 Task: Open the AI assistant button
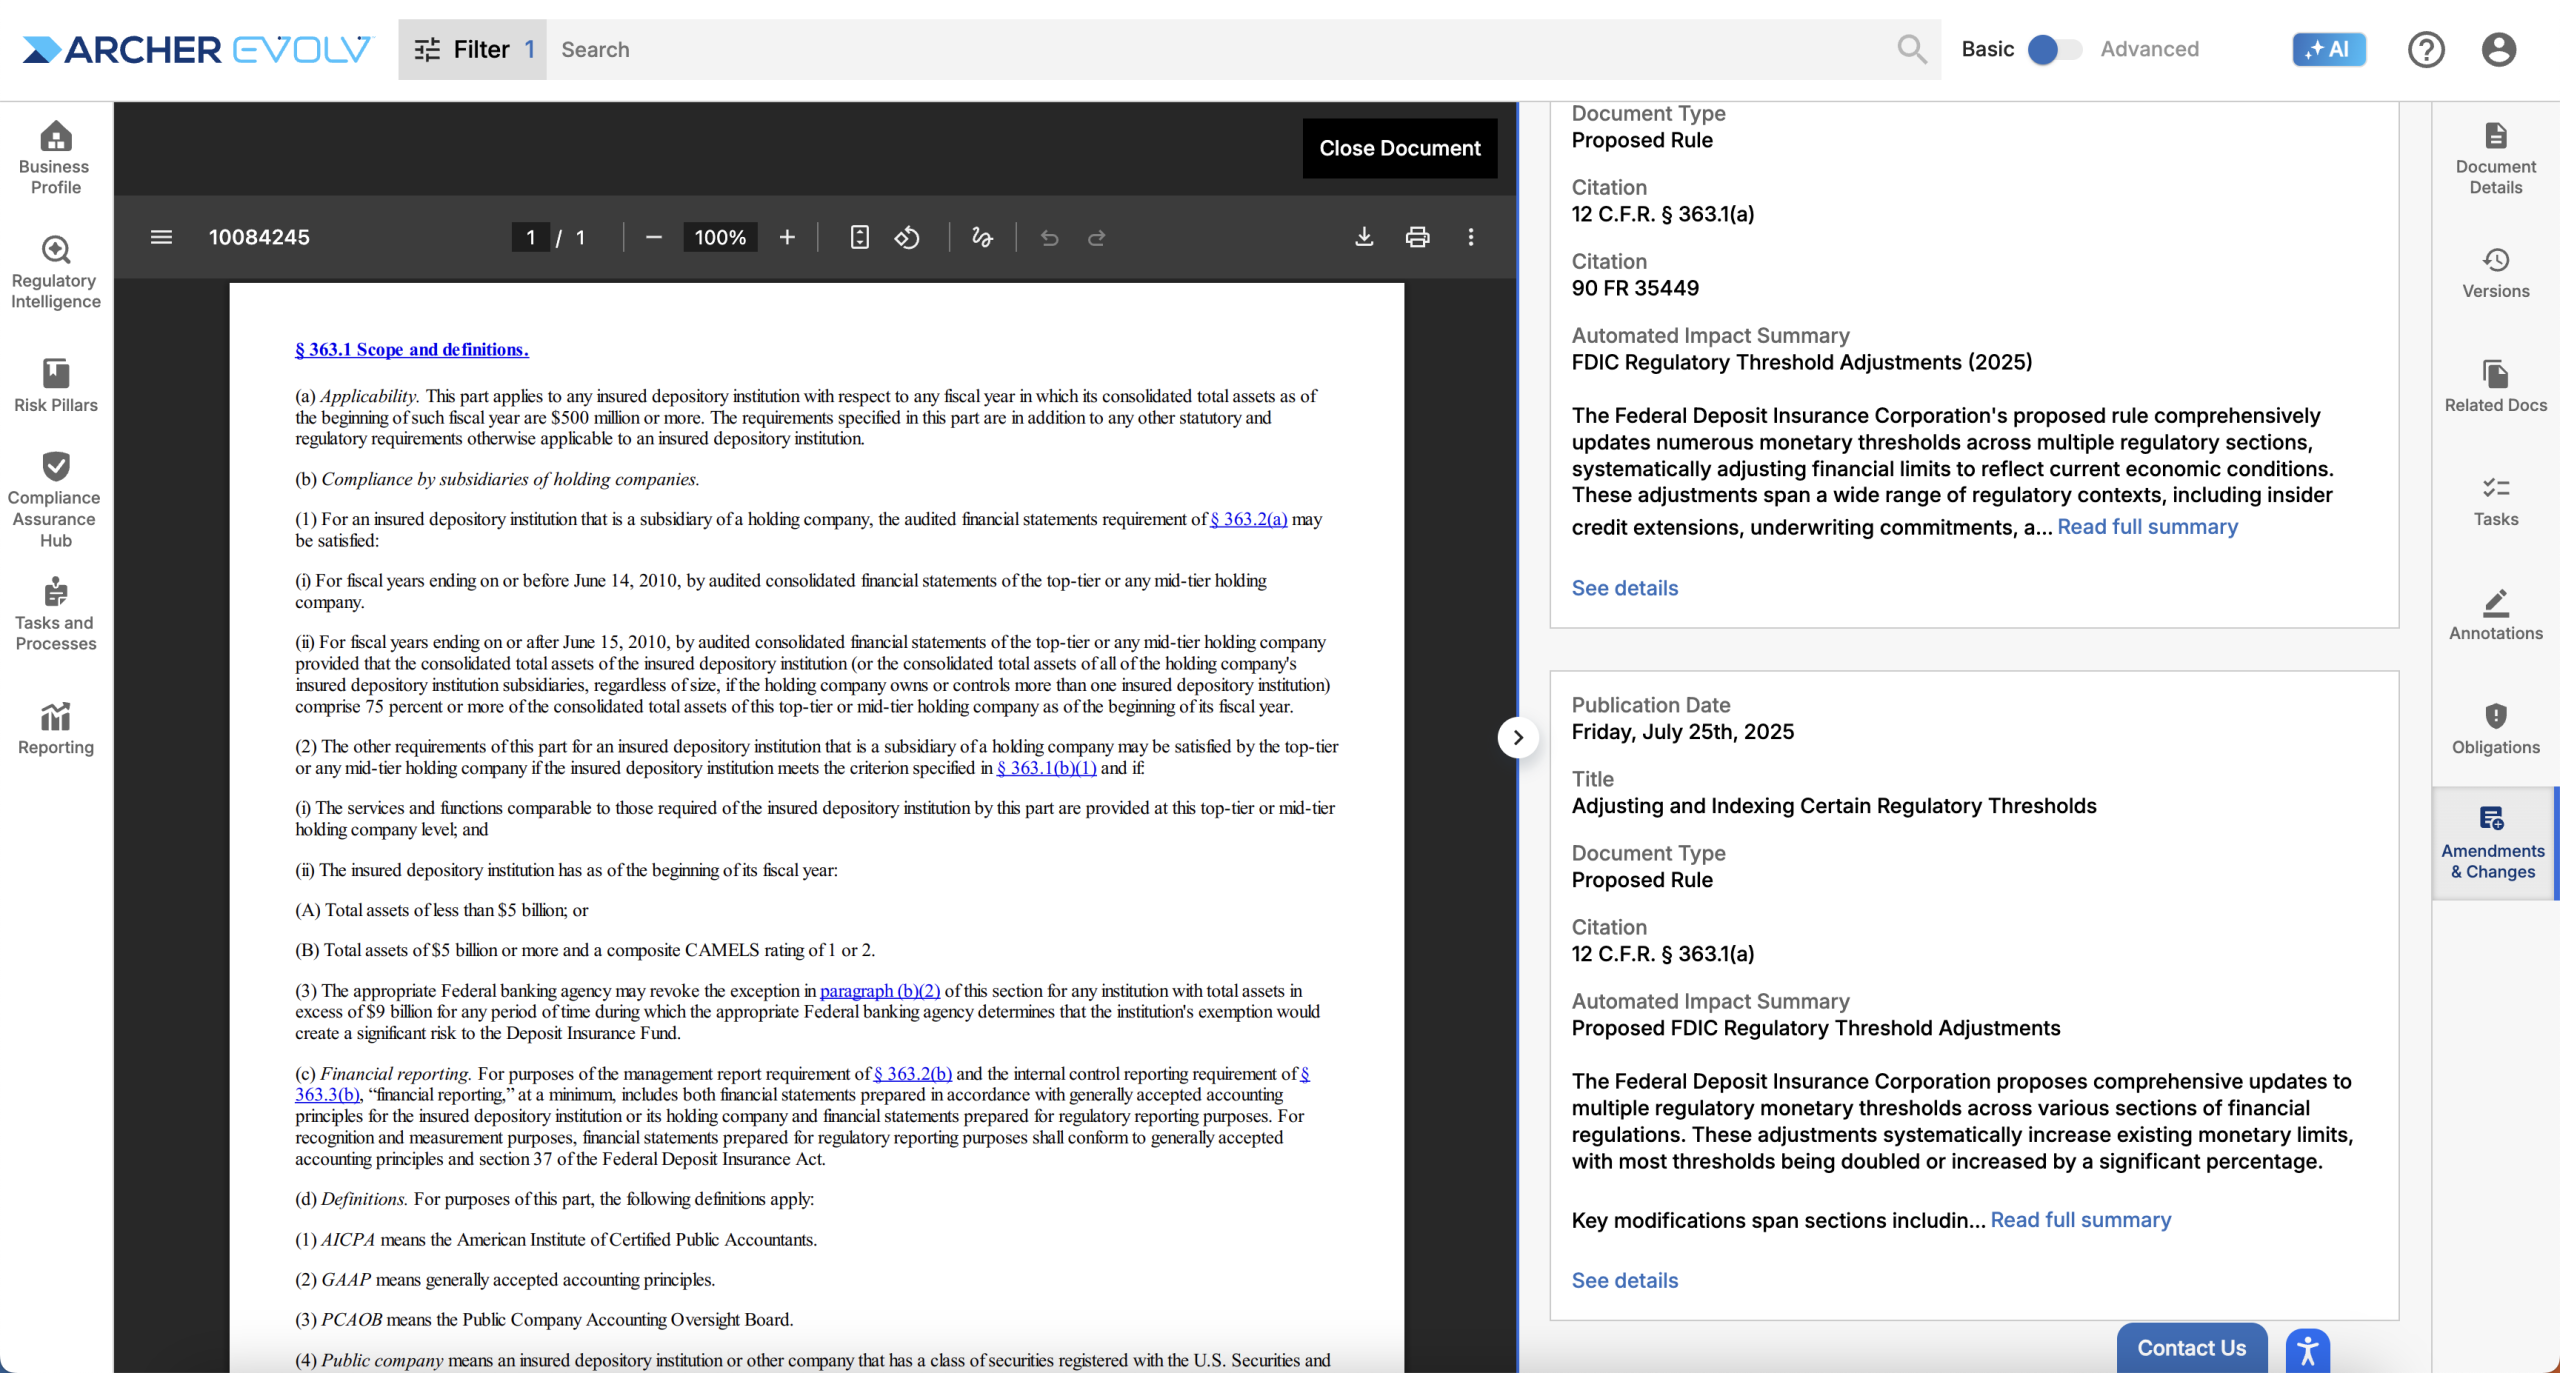2328,49
